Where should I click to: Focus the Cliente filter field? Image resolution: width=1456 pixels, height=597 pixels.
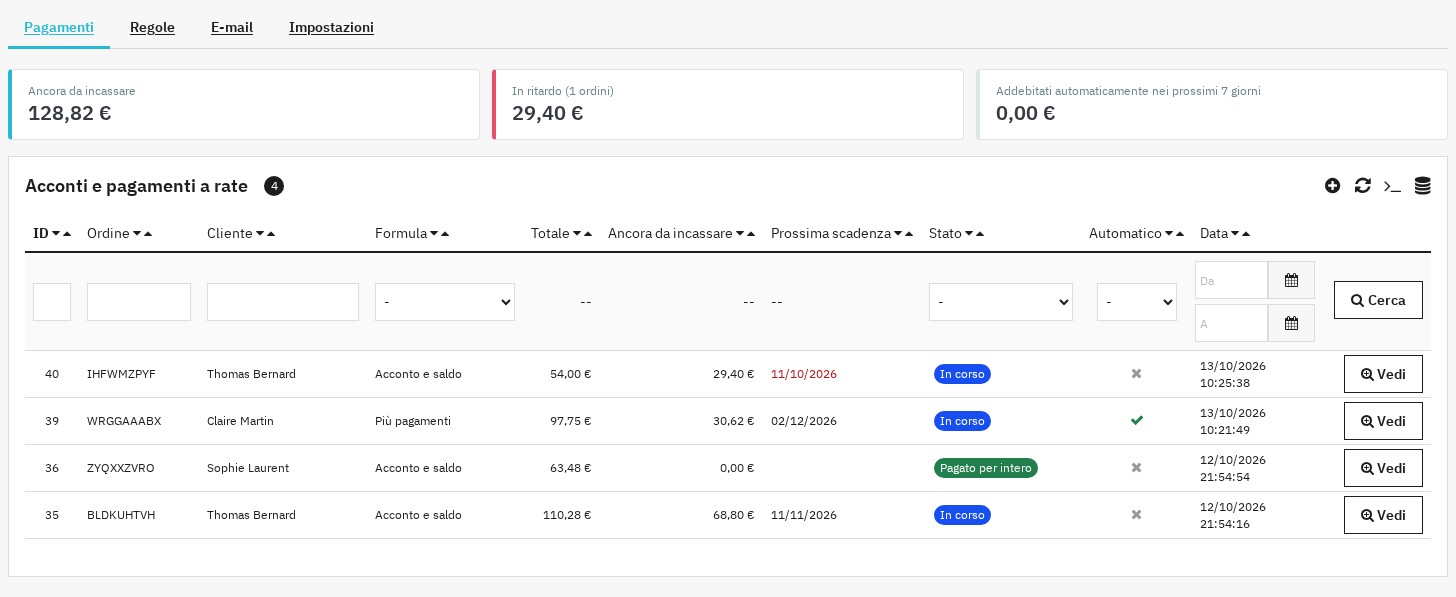click(x=283, y=302)
